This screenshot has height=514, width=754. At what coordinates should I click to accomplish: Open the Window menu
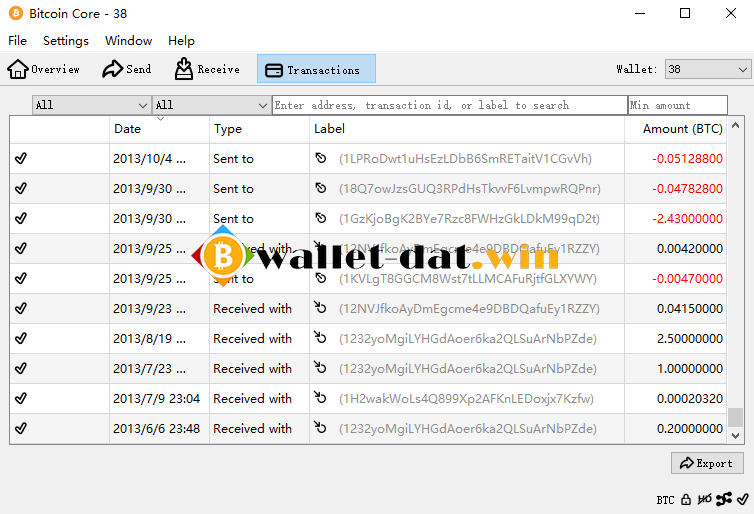(128, 41)
